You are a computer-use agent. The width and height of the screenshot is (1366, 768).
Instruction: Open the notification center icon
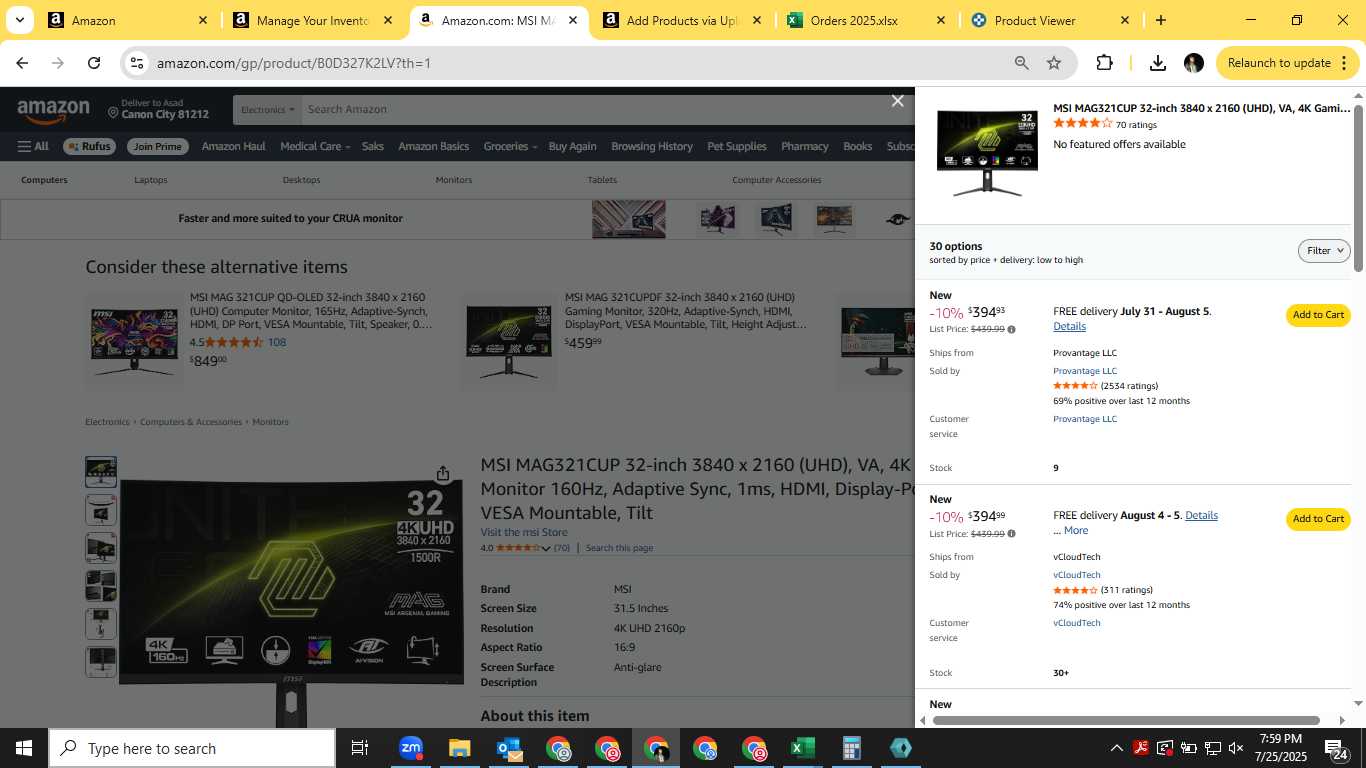click(1337, 748)
